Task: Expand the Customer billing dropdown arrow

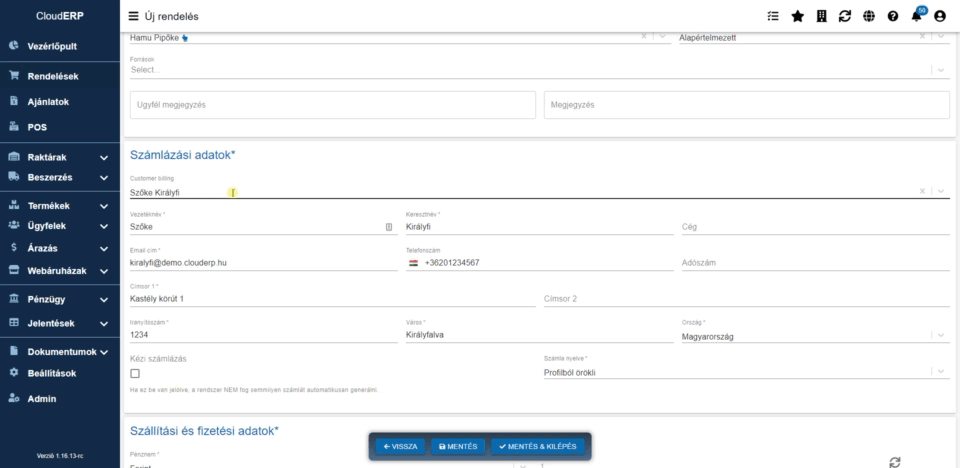Action: pos(940,191)
